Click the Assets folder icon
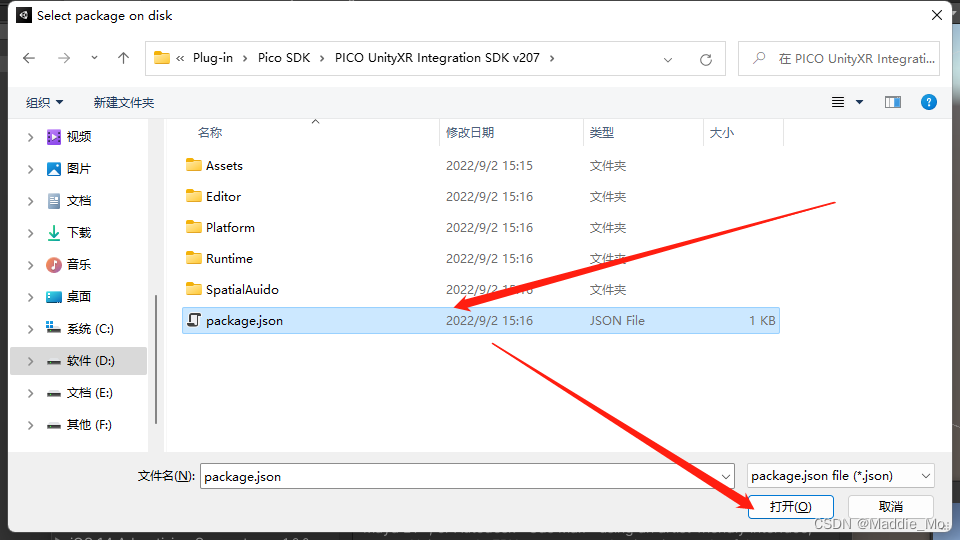 point(193,165)
